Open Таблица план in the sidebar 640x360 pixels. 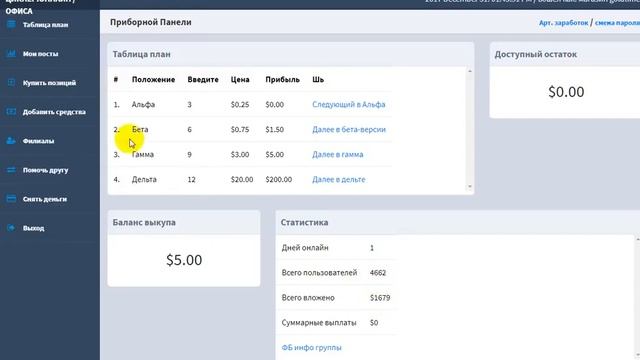(x=45, y=25)
